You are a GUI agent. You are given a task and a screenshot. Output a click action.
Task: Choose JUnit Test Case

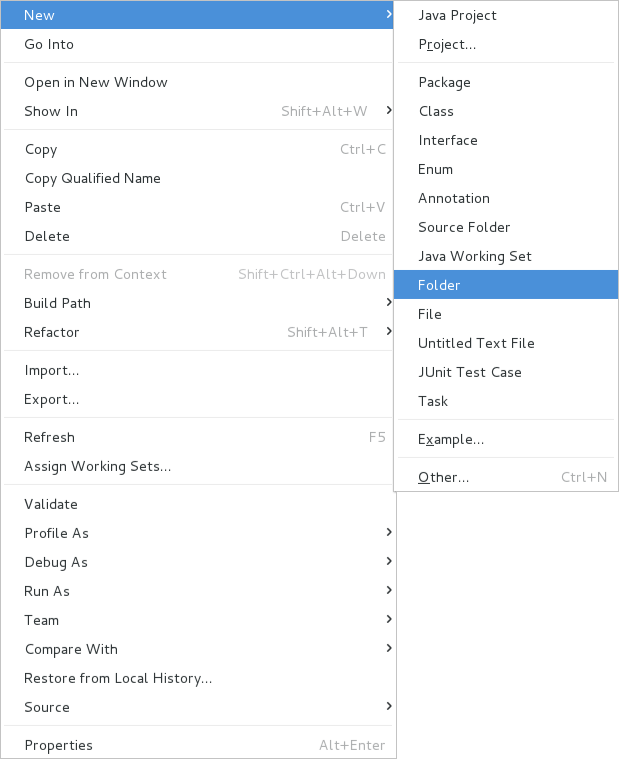[506, 372]
